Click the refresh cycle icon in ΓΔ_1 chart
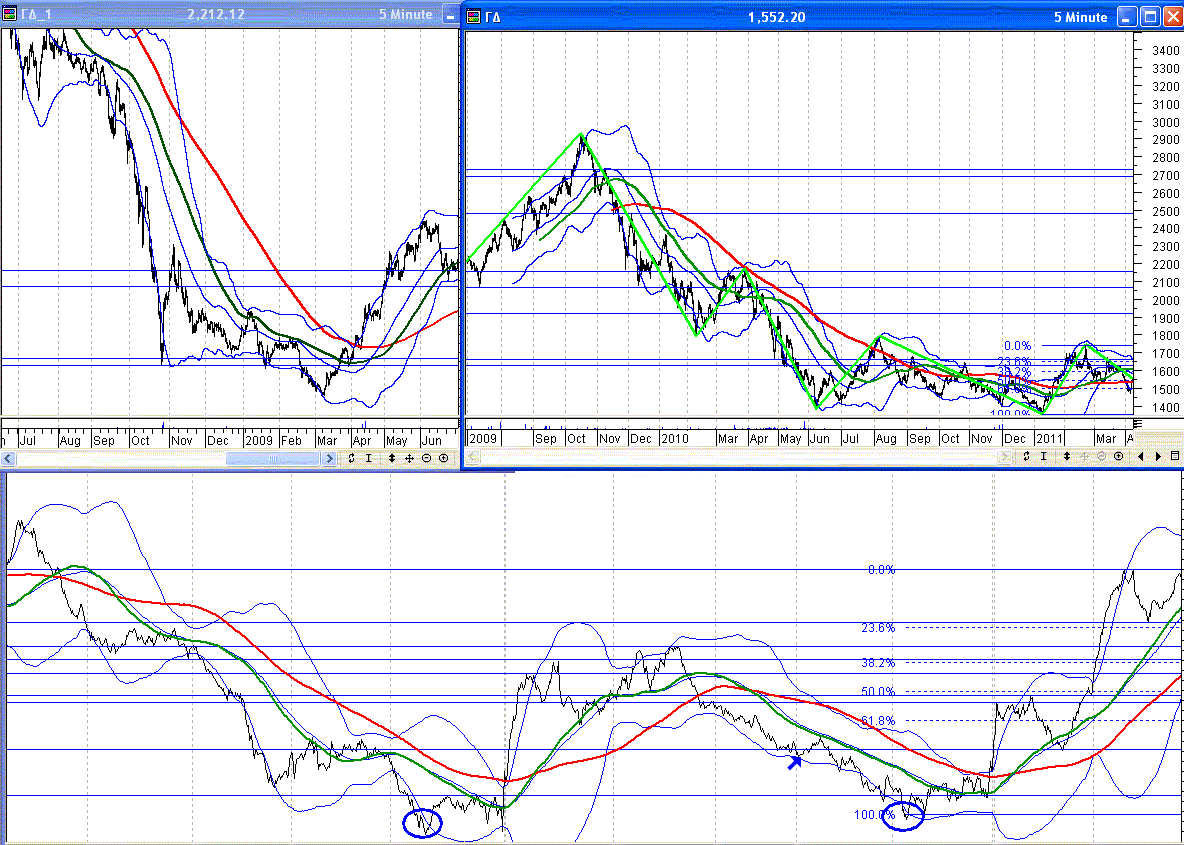1184x845 pixels. click(x=351, y=458)
